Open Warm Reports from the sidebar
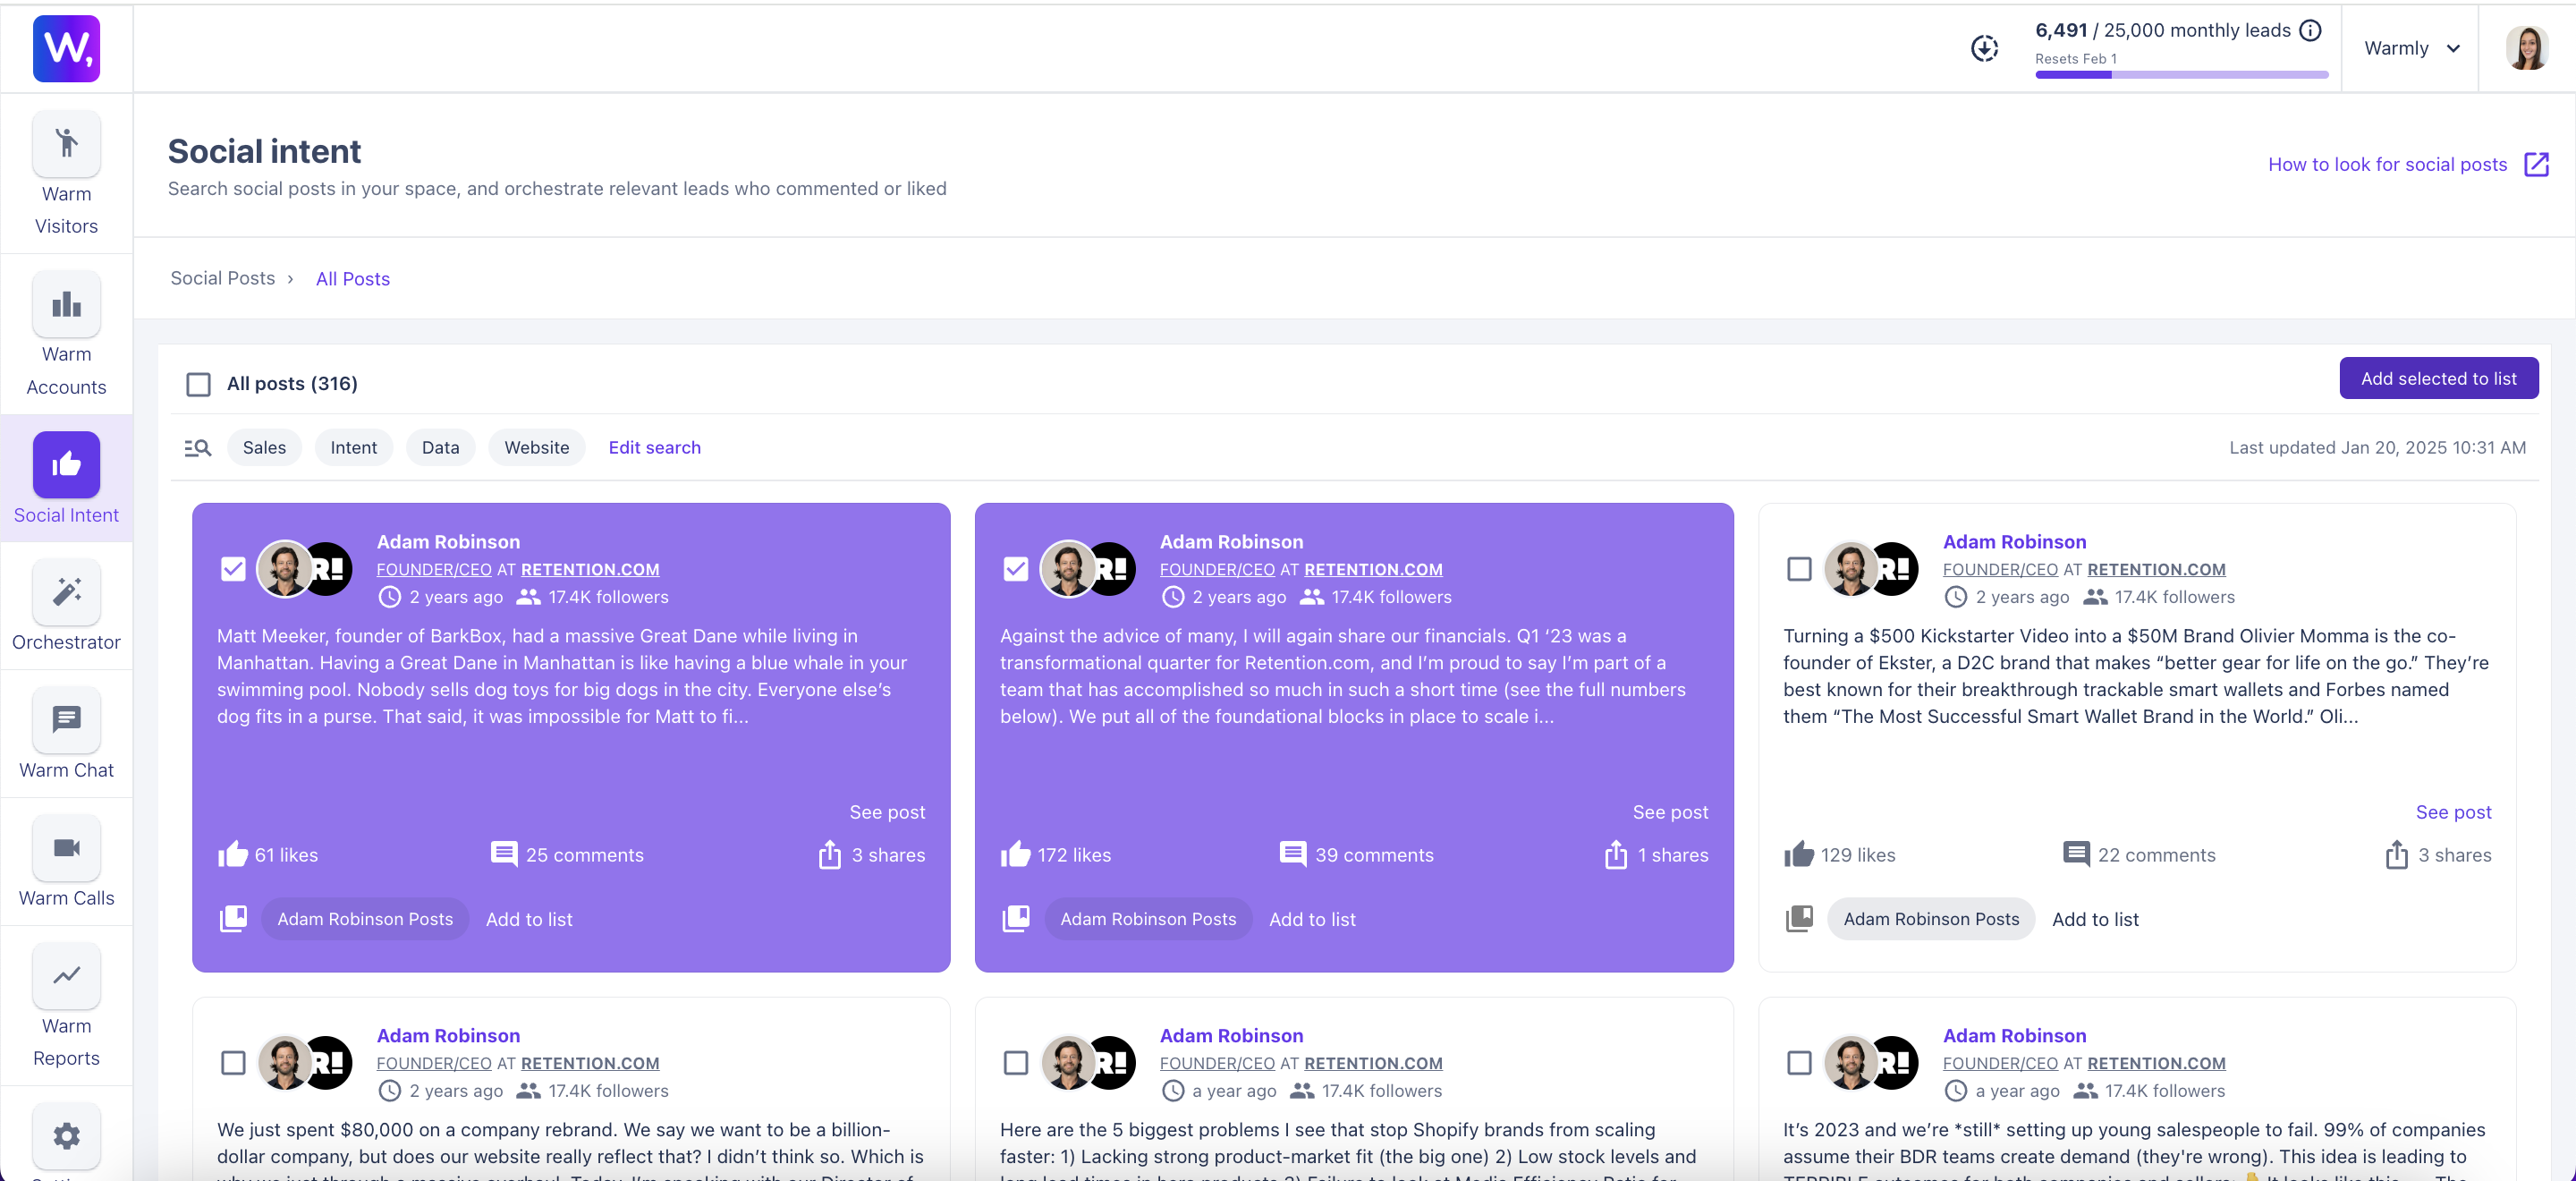The image size is (2576, 1181). tap(66, 1006)
